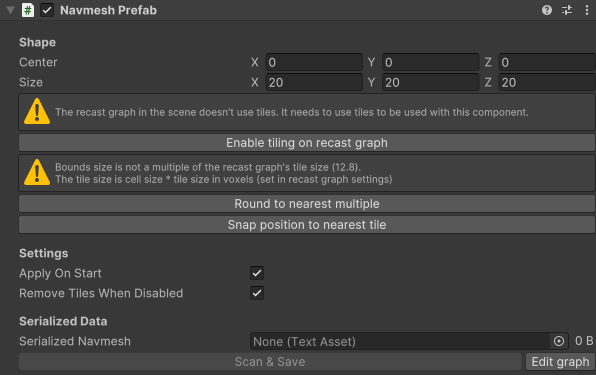Select the Size Z input field
Image resolution: width=596 pixels, height=375 pixels.
(x=547, y=82)
